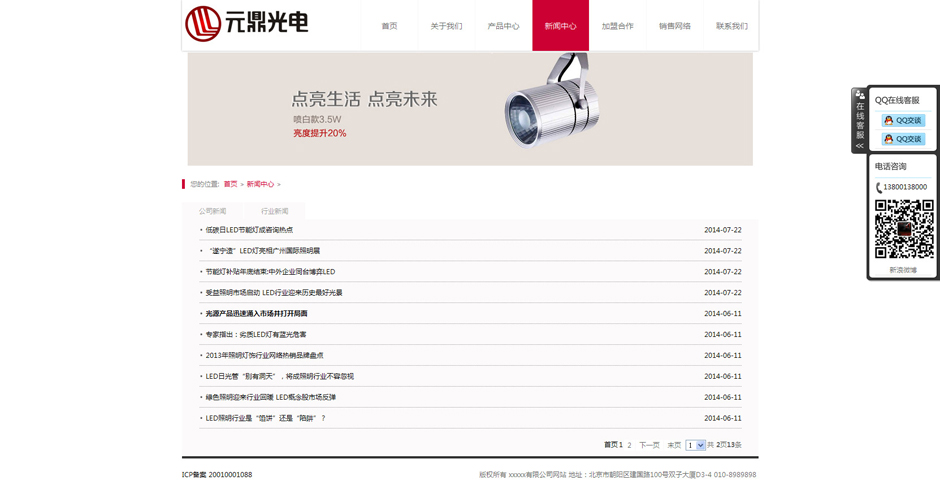Open bold article 光源产品迅速涌入市场
Screen dimensions: 940x489
pos(257,313)
